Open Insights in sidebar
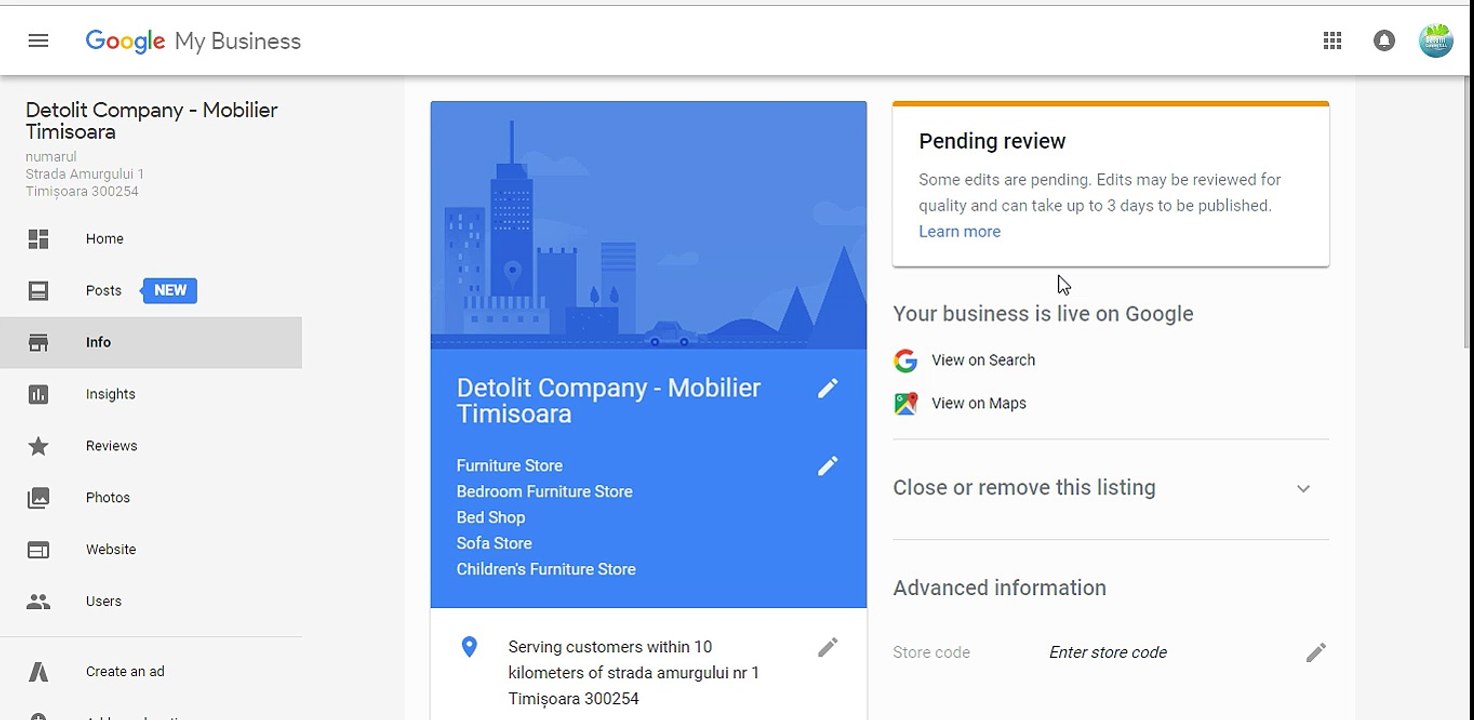This screenshot has width=1474, height=720. (111, 394)
